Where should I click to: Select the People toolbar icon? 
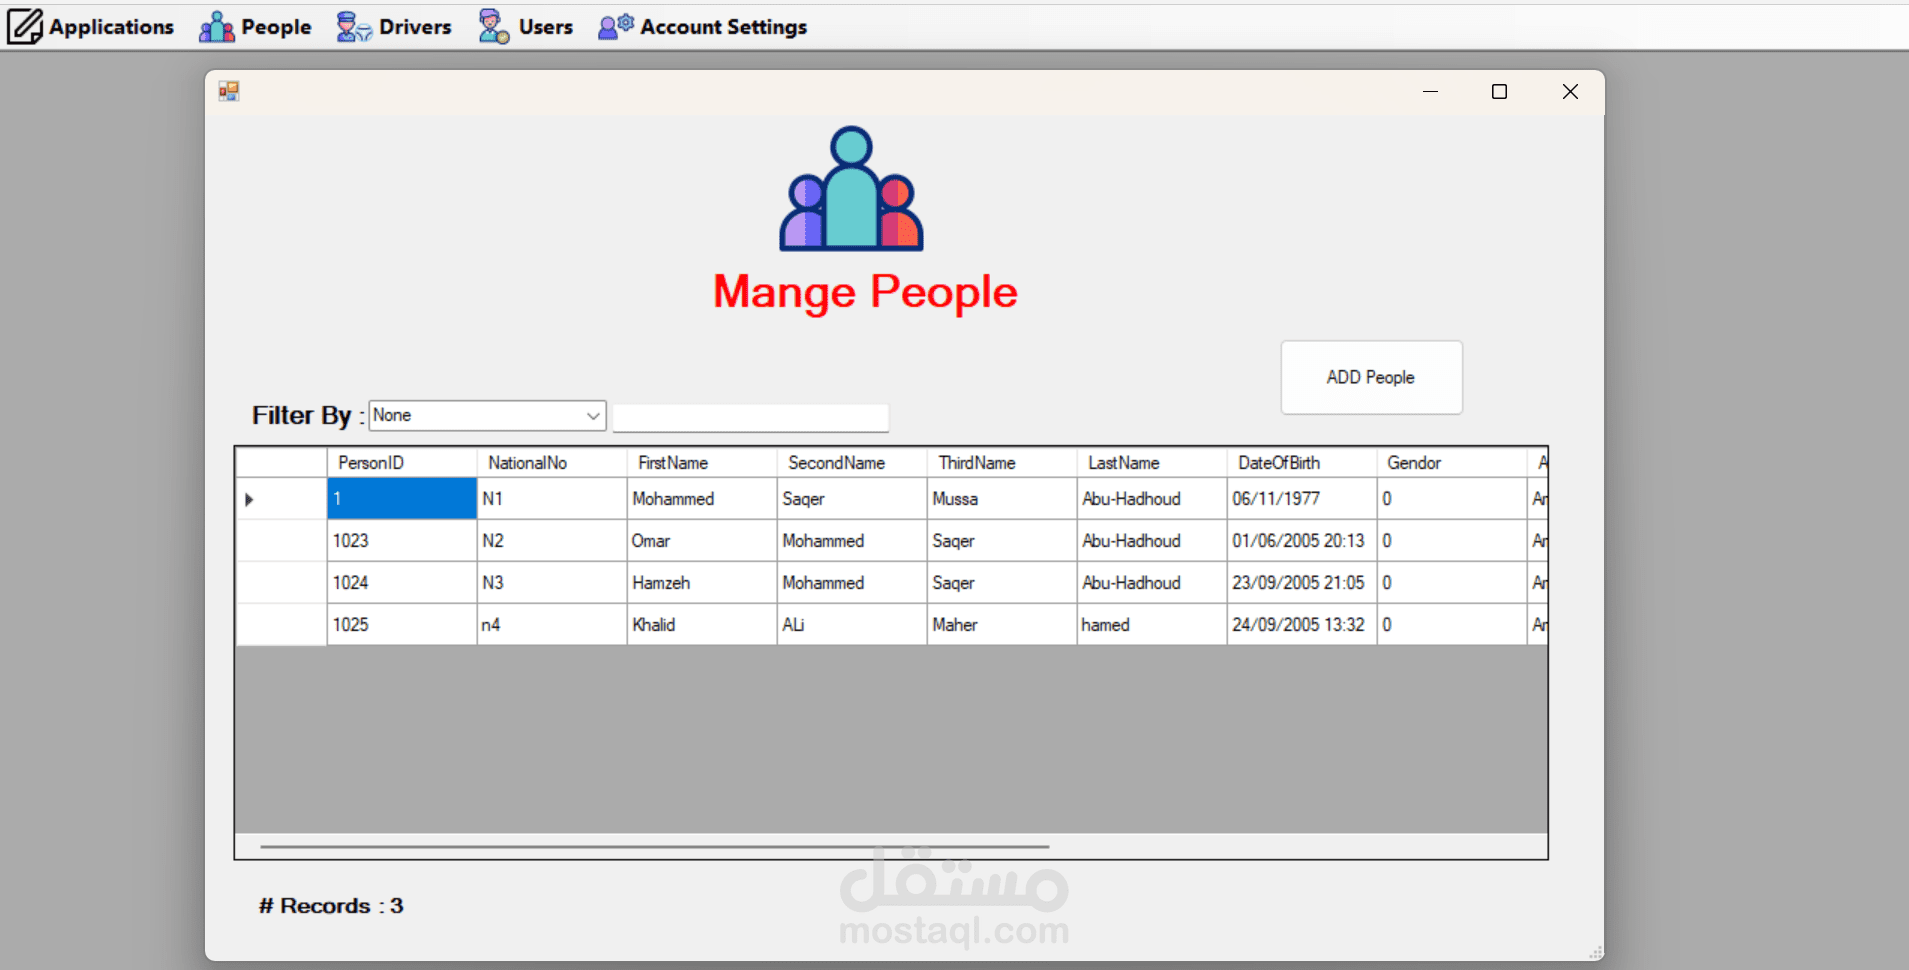pos(216,26)
